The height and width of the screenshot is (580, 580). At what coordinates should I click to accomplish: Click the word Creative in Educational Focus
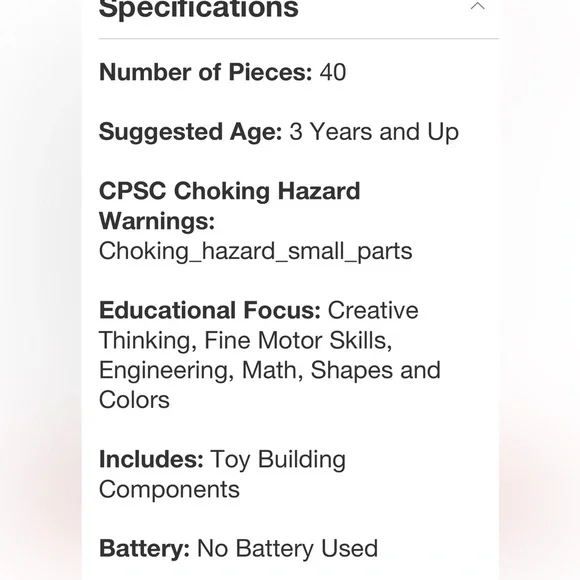373,310
